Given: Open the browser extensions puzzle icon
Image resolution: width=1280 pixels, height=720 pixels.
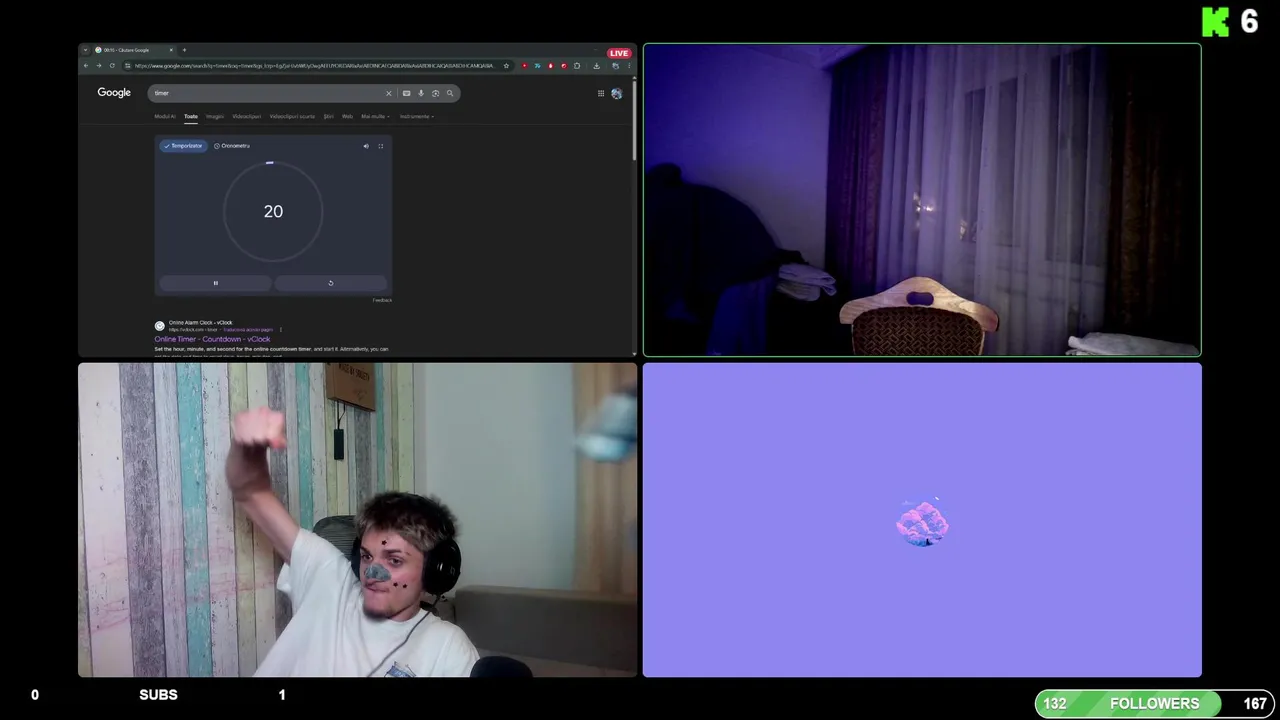Looking at the screenshot, I should point(577,66).
